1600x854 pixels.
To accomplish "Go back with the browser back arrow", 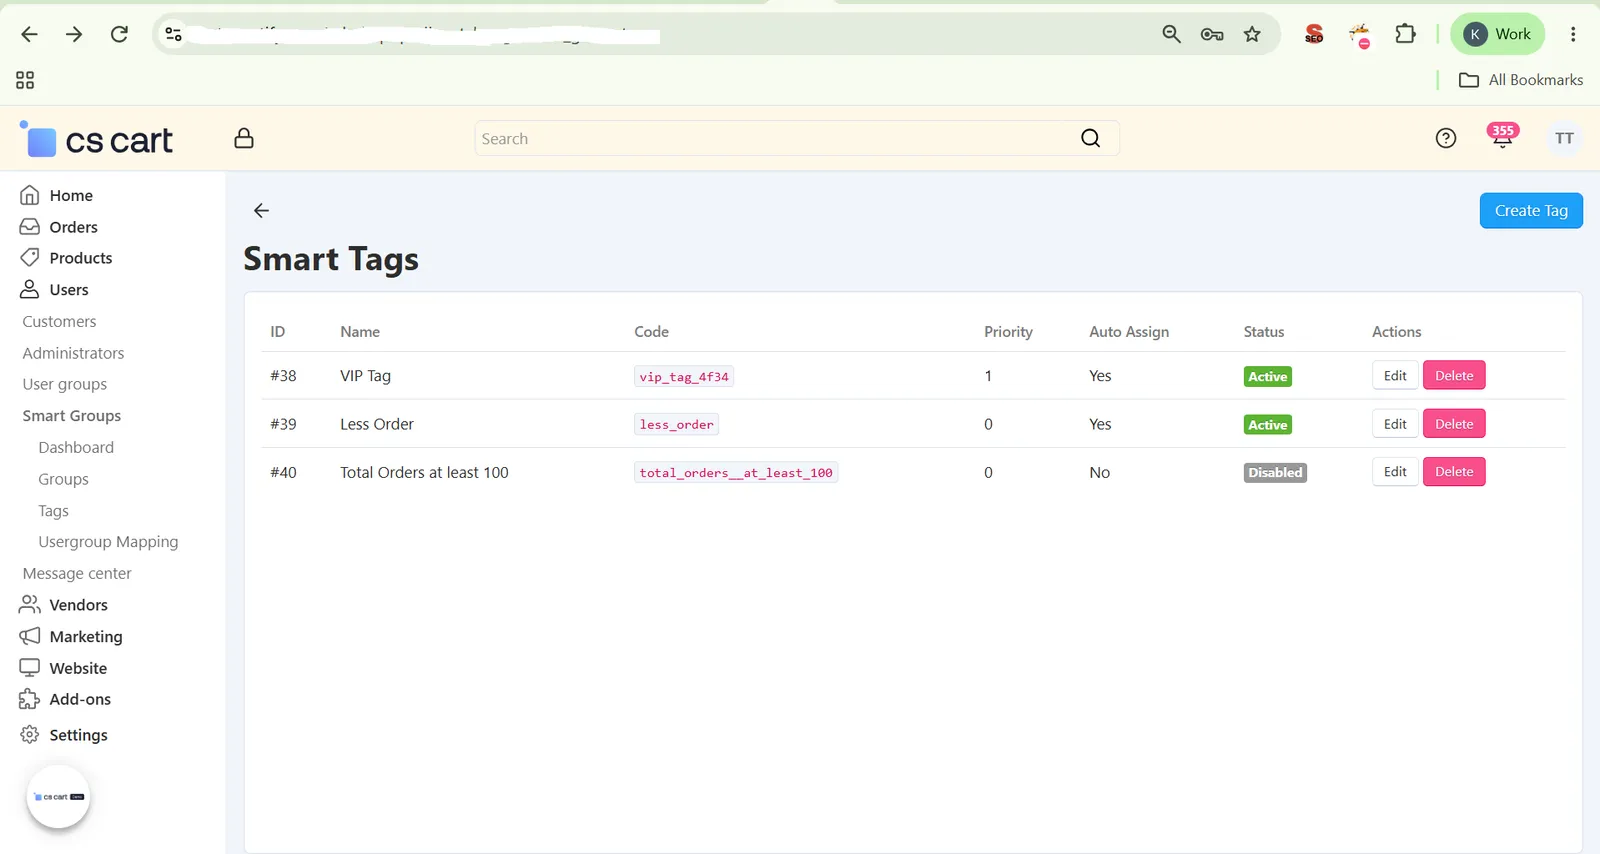I will tap(29, 34).
